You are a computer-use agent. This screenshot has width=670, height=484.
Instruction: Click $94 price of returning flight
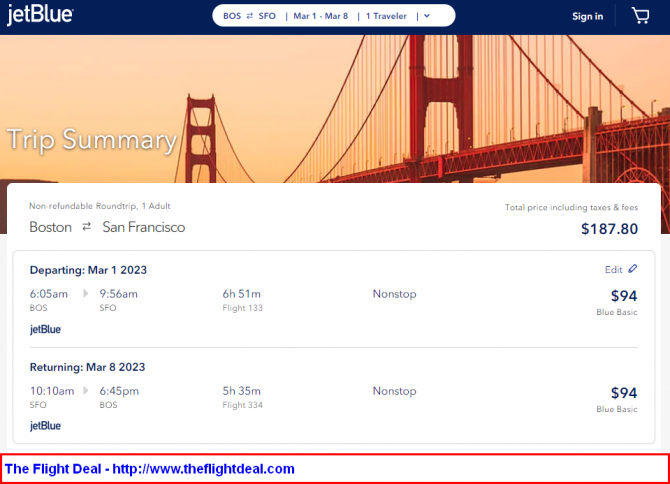coord(624,393)
